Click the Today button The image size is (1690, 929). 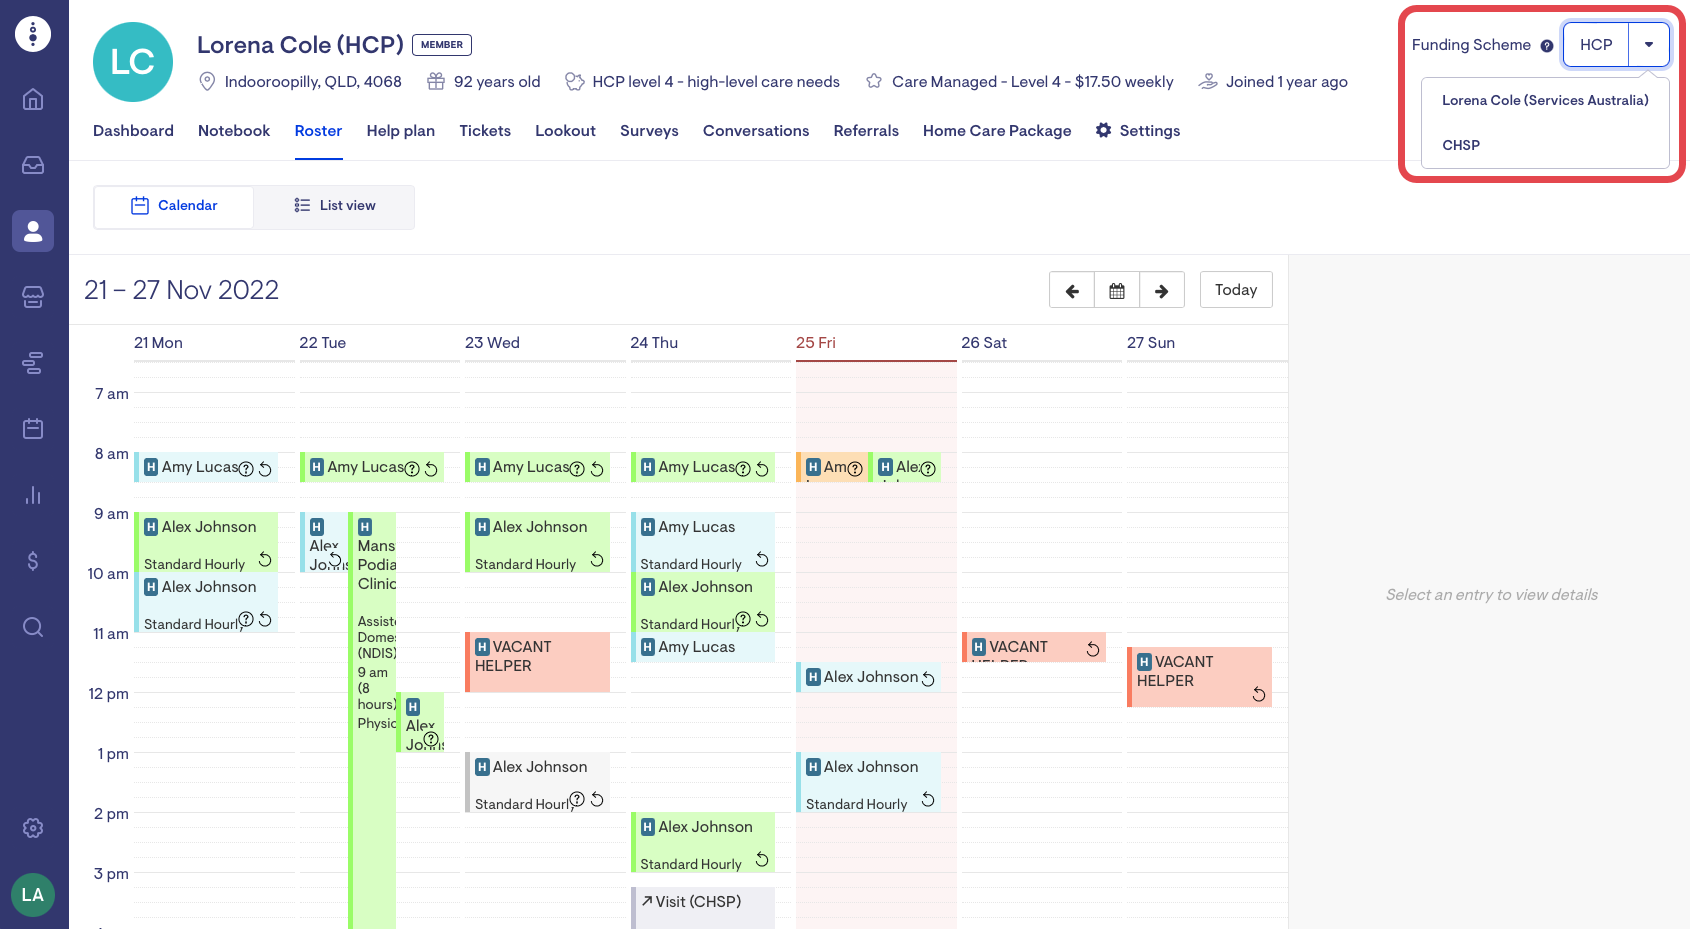coord(1235,290)
